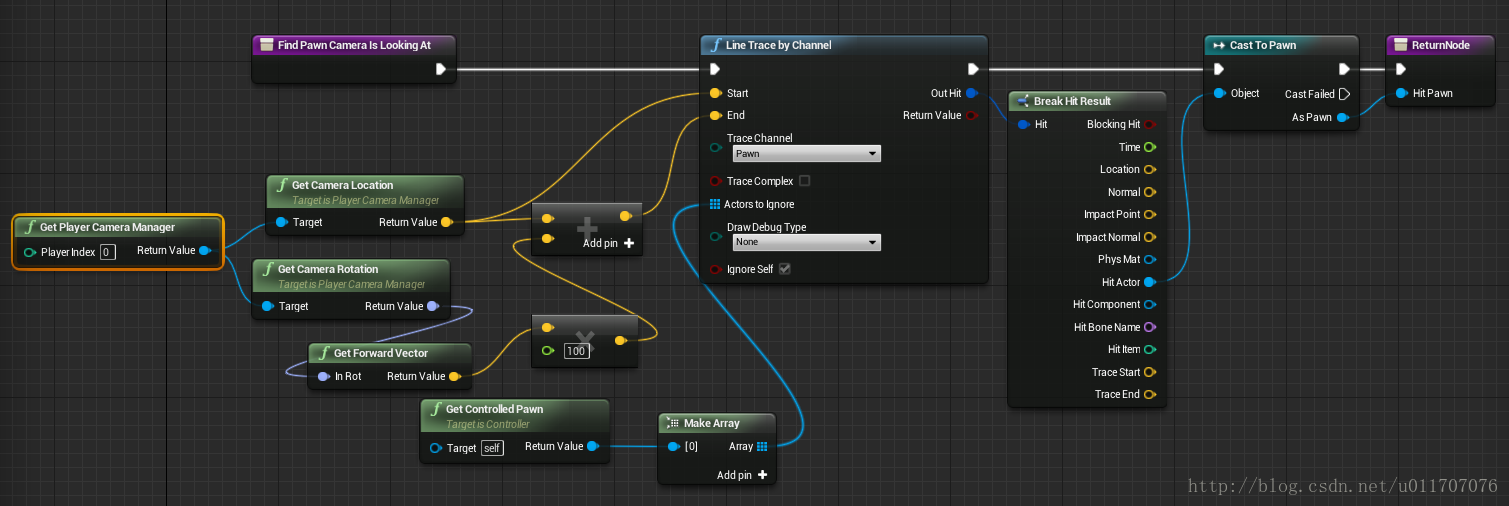Enable the Trace Complex checkbox

pos(805,181)
